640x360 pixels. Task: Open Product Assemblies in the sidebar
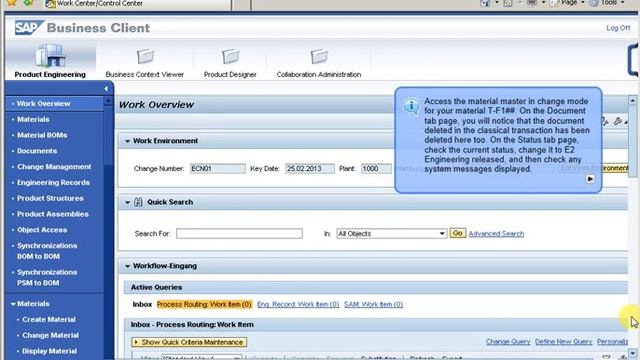[53, 214]
